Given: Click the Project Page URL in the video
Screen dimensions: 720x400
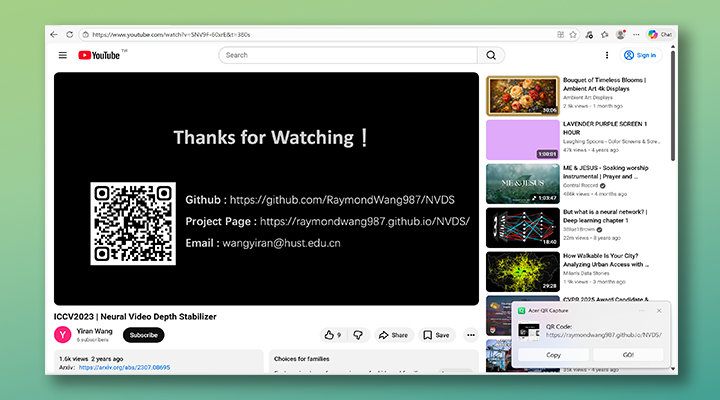Looking at the screenshot, I should pyautogui.click(x=365, y=221).
